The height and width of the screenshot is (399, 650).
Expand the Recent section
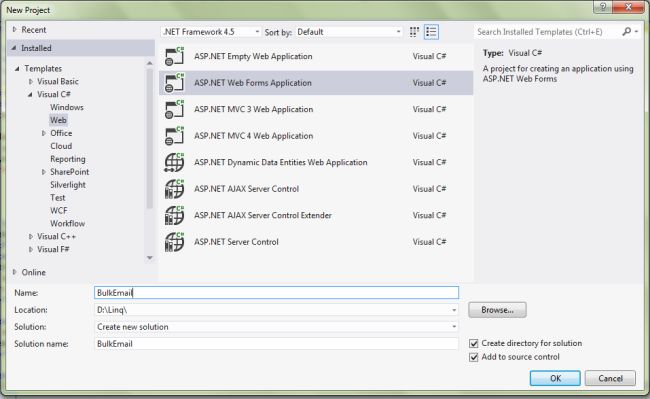point(15,30)
